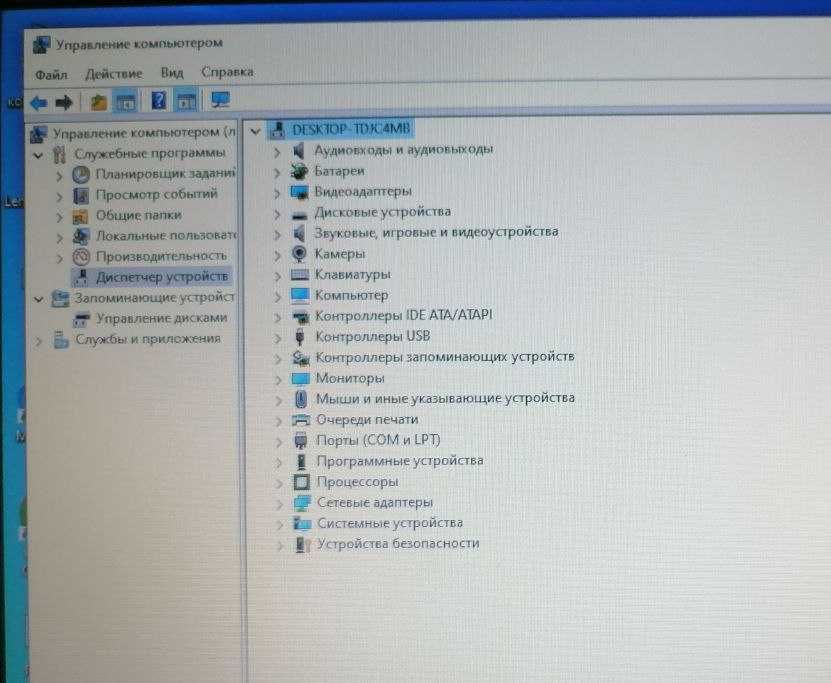Select the Системные устройства category
This screenshot has width=831, height=683.
390,523
